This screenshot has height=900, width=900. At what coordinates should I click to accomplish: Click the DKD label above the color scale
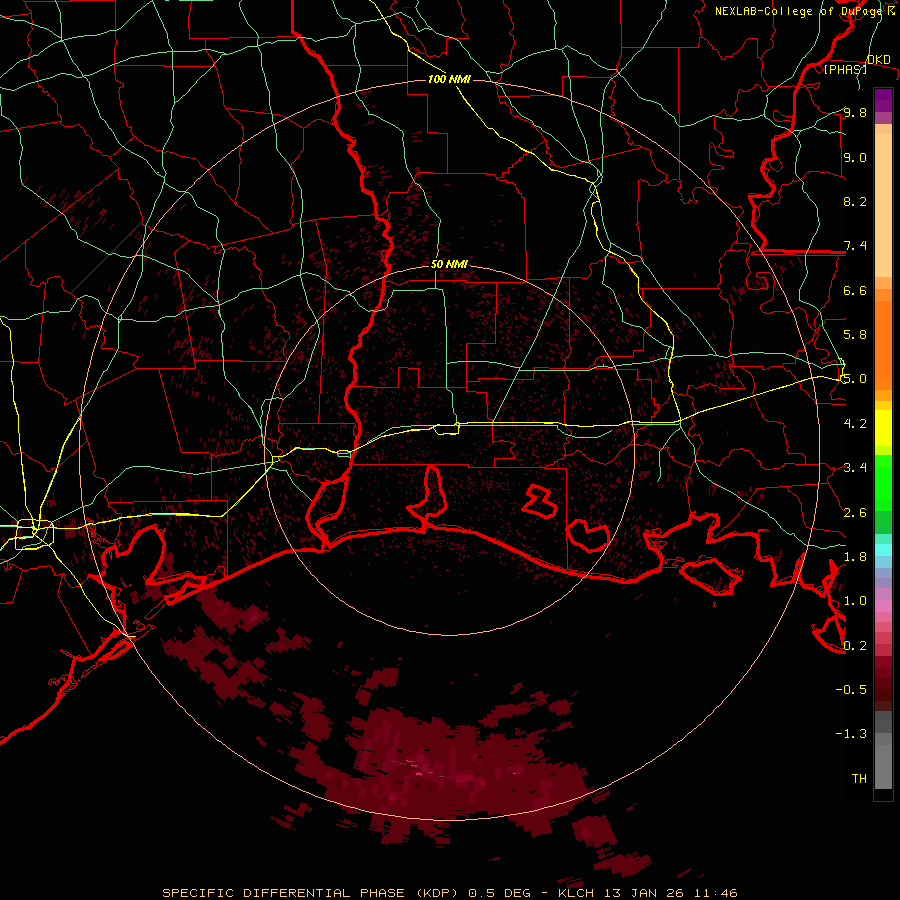(x=879, y=60)
